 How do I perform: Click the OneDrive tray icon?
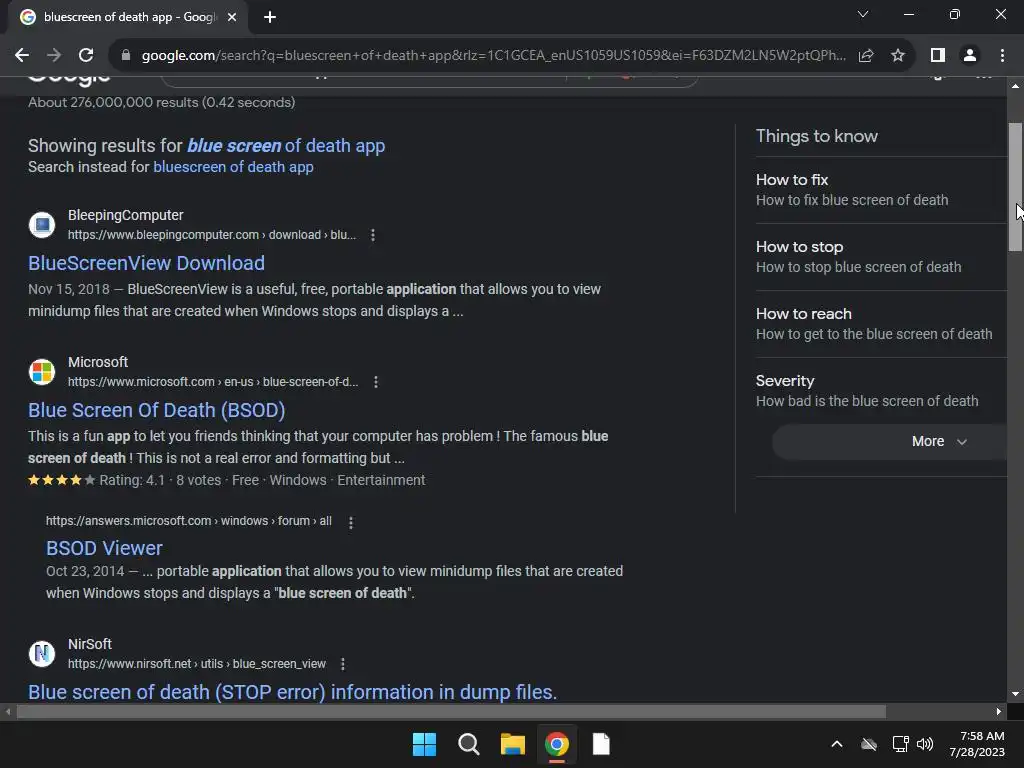point(869,744)
